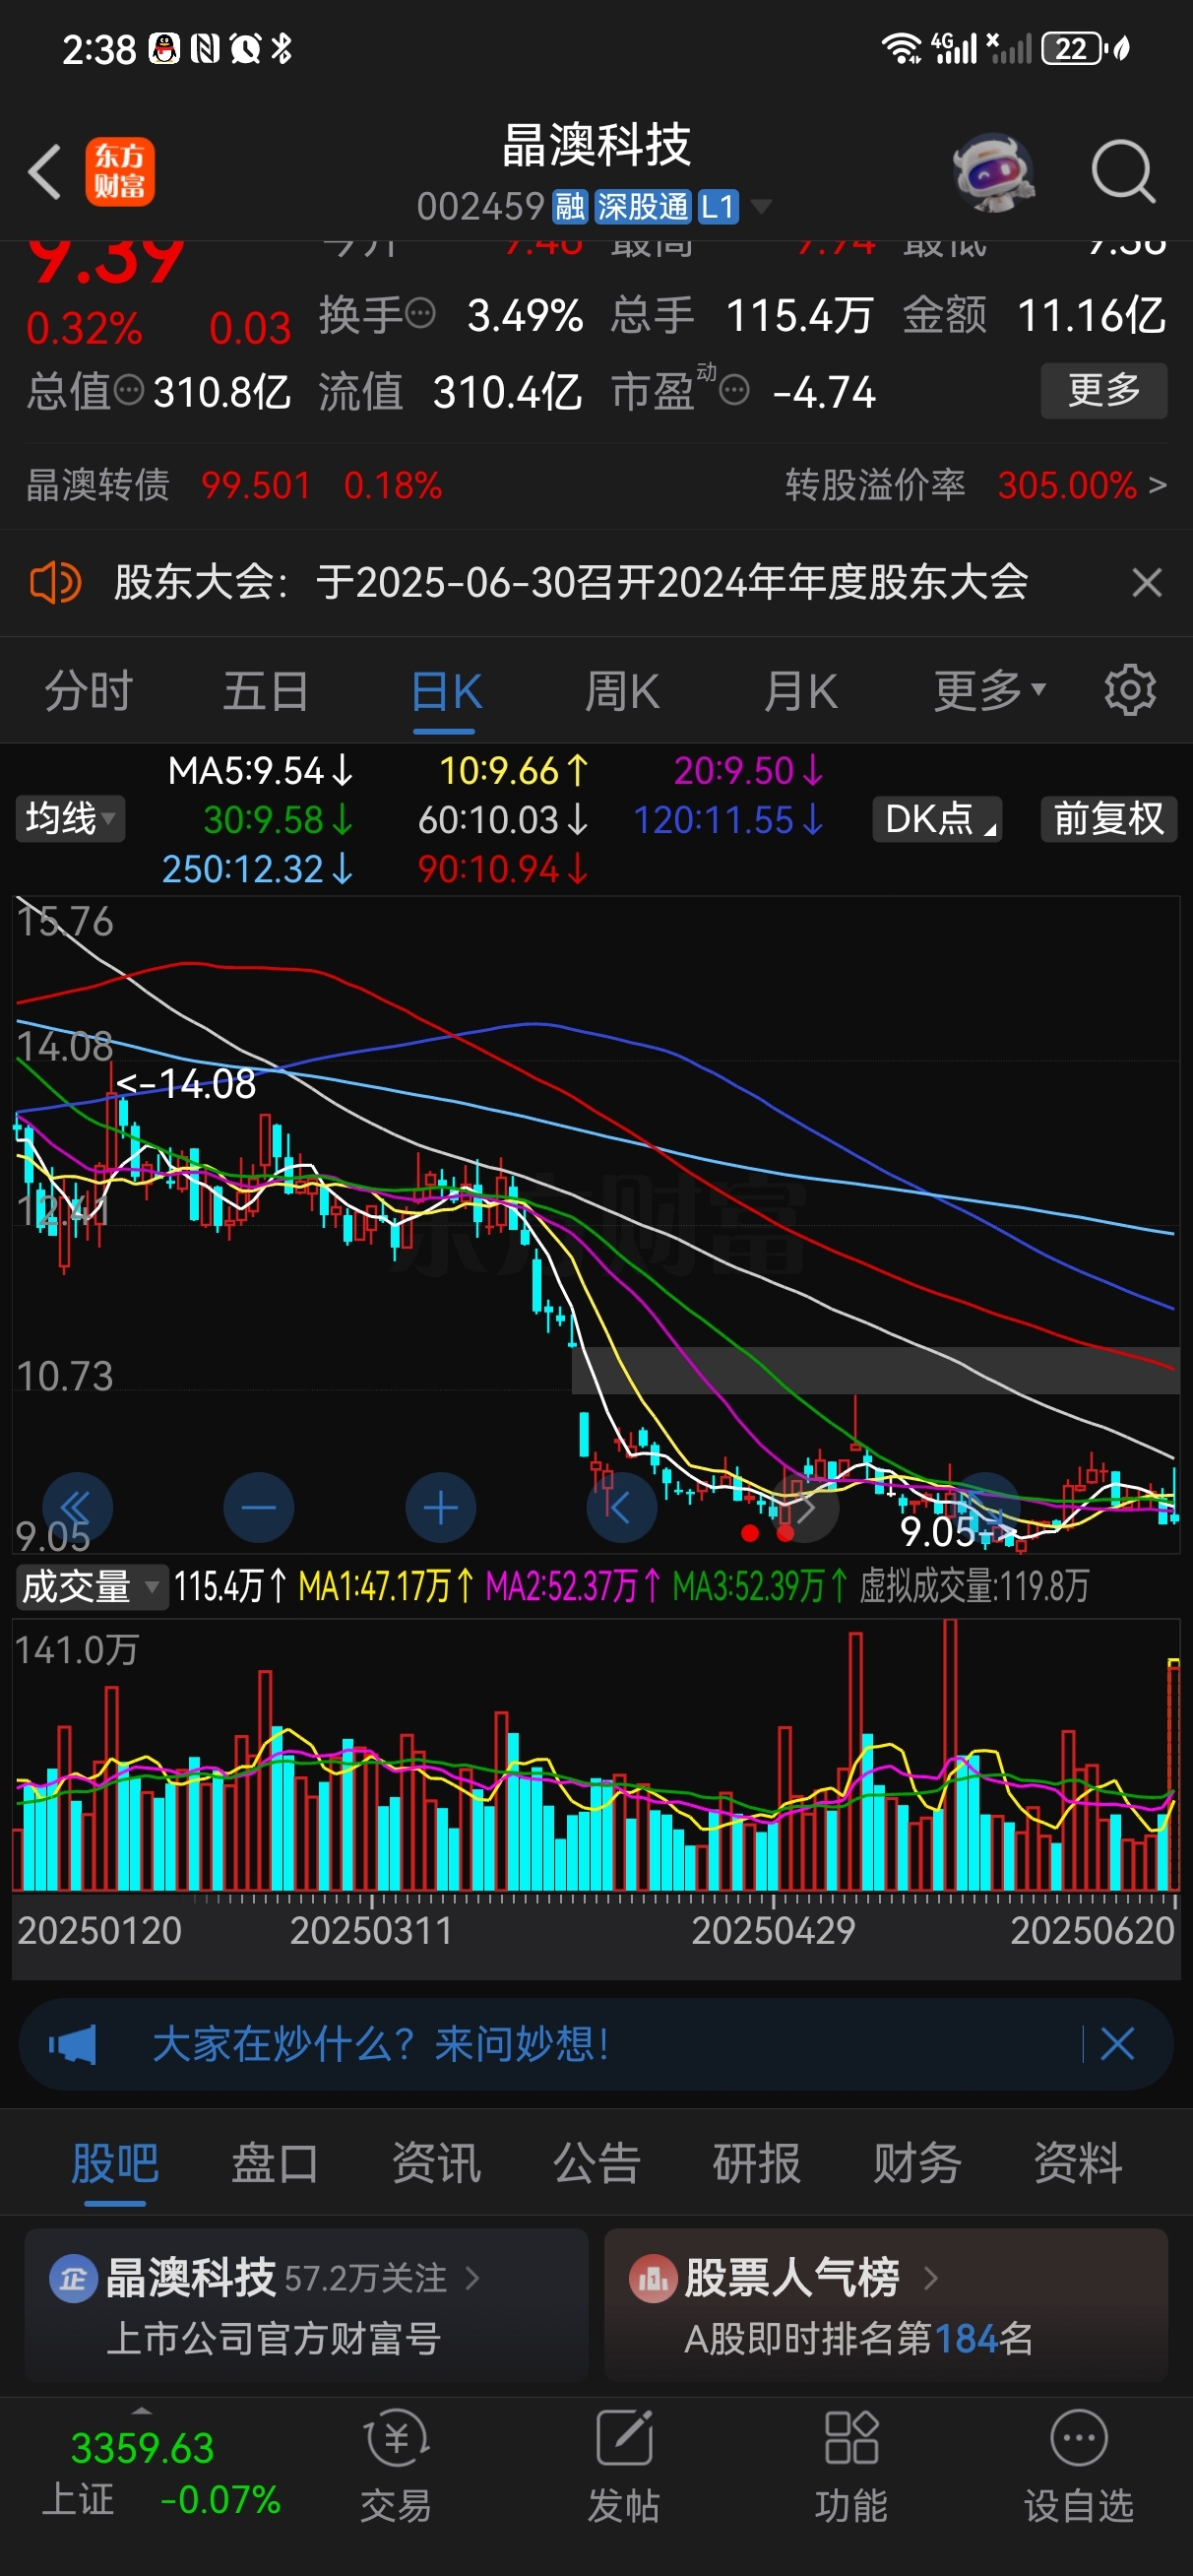This screenshot has width=1193, height=2576.
Task: Tap the 120:11.55 moving average value
Action: [727, 820]
